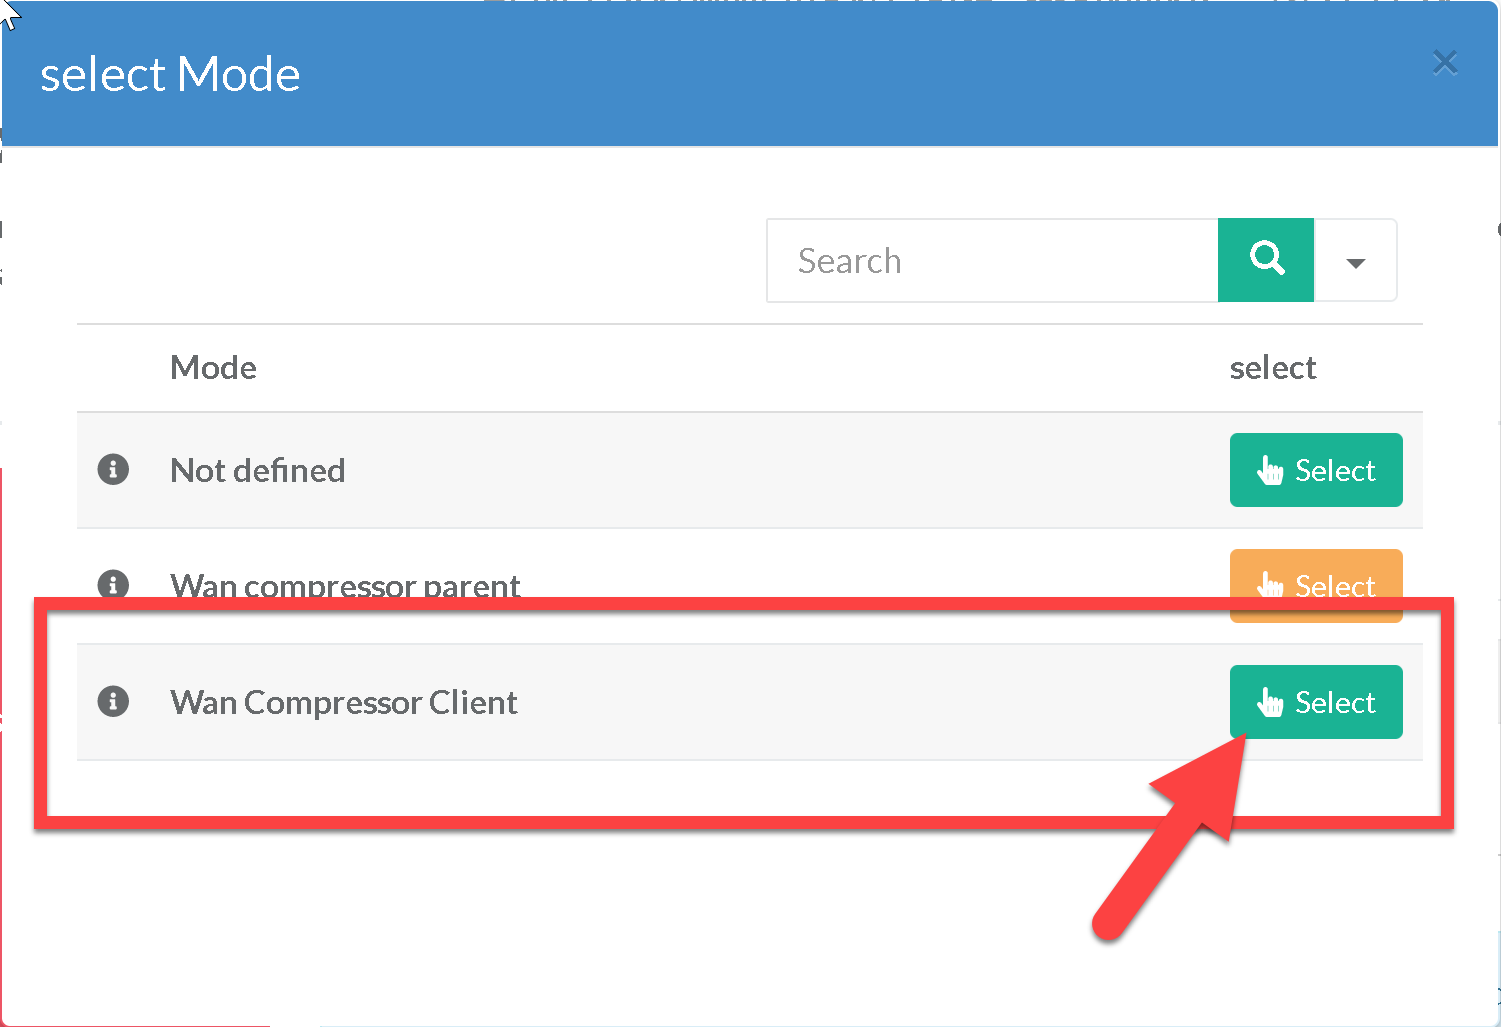Expand the search options dropdown arrow

click(1355, 262)
